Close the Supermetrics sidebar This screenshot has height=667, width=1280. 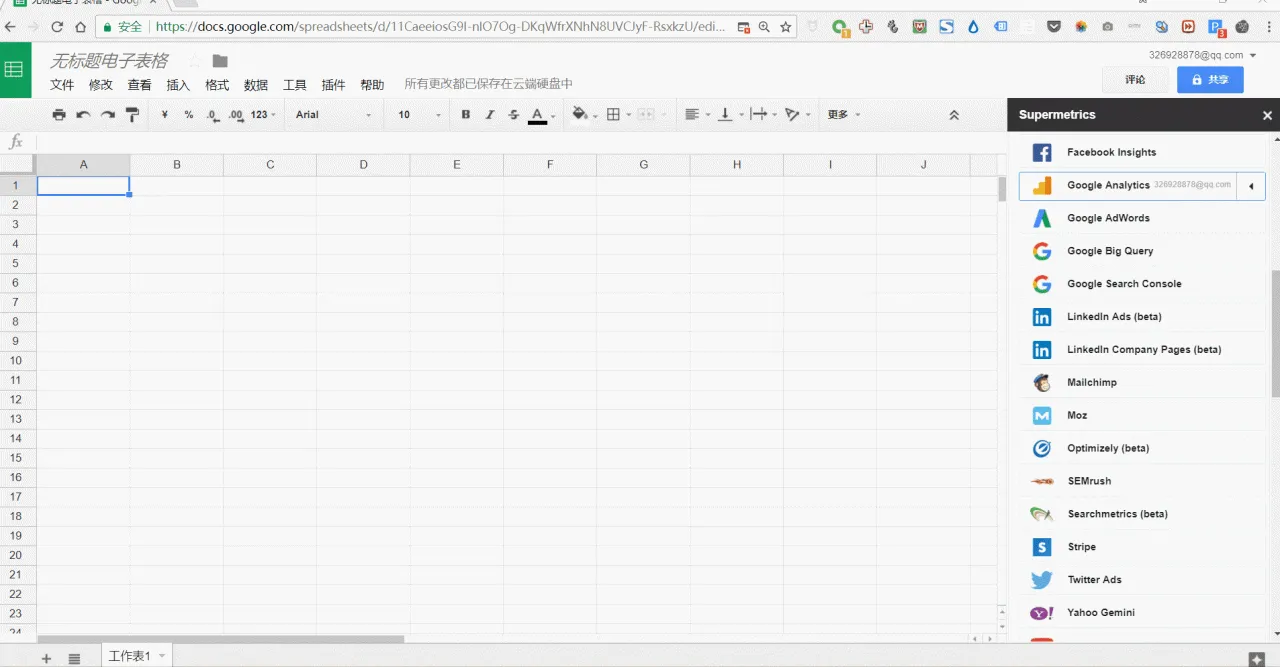click(x=1267, y=115)
